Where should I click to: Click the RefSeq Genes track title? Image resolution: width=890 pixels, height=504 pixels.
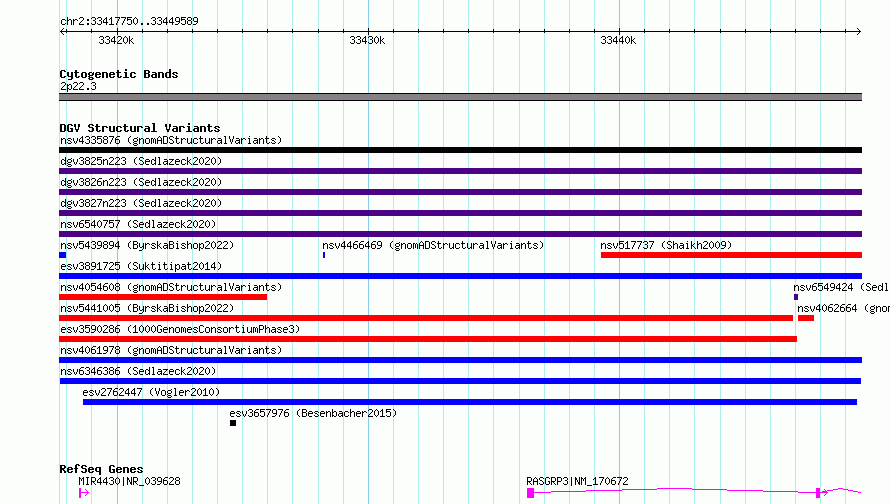click(x=101, y=469)
